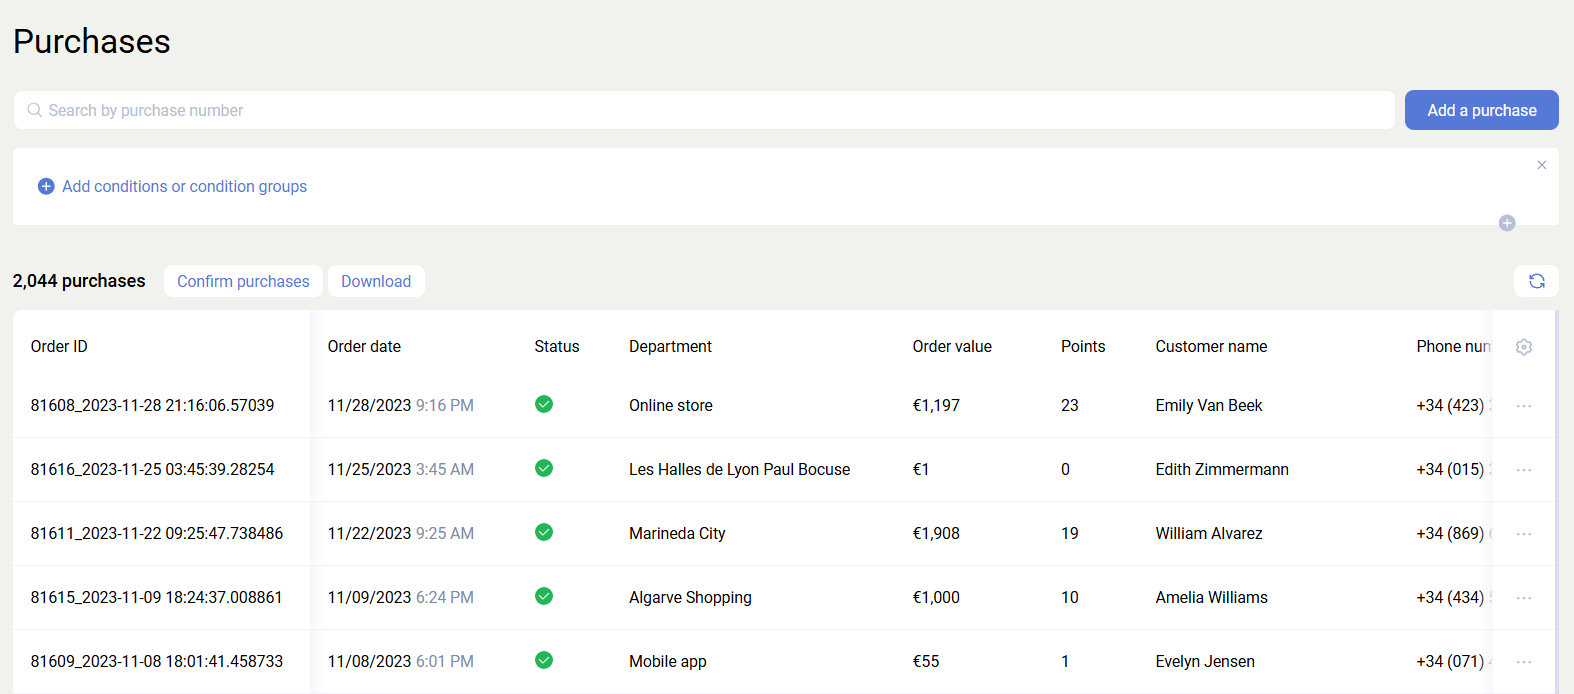Viewport: 1574px width, 694px height.
Task: Open row actions menu for Edith Zimmermann
Action: pyautogui.click(x=1523, y=470)
